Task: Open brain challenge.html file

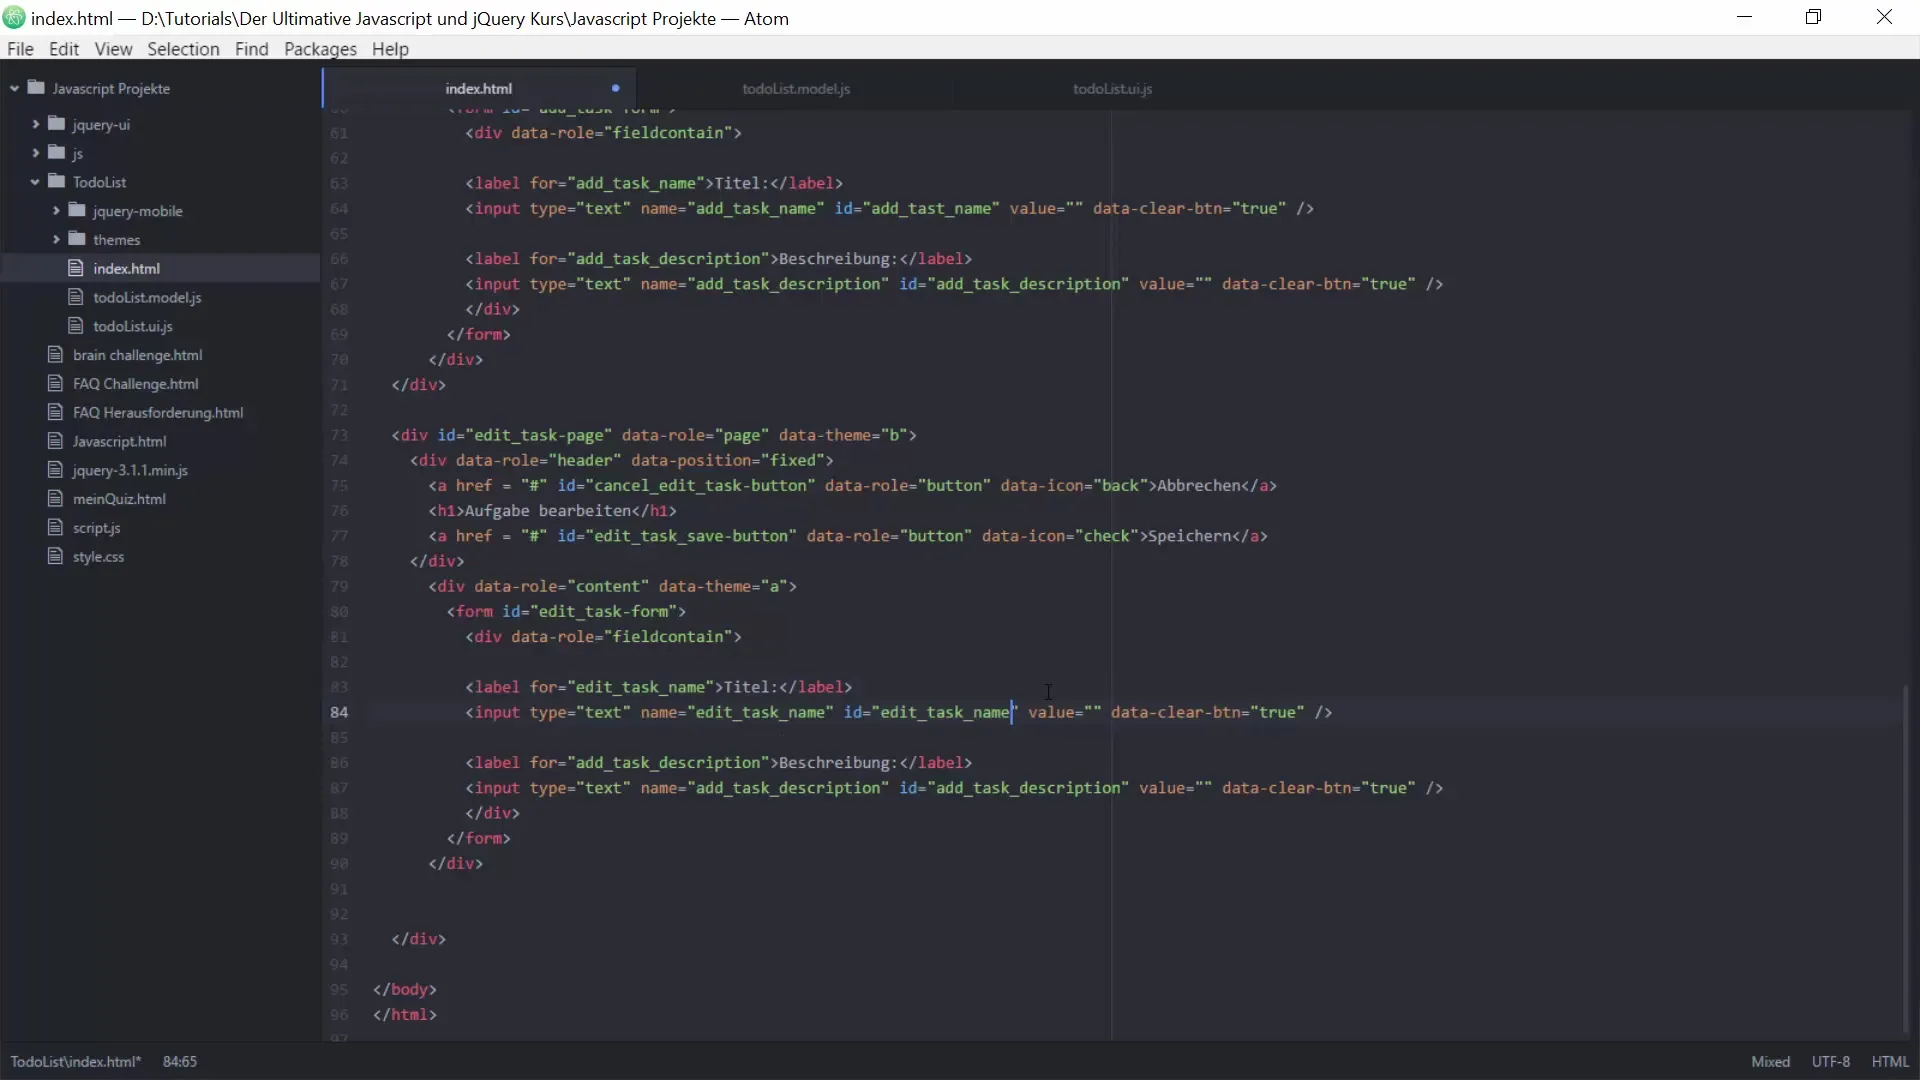Action: point(137,355)
